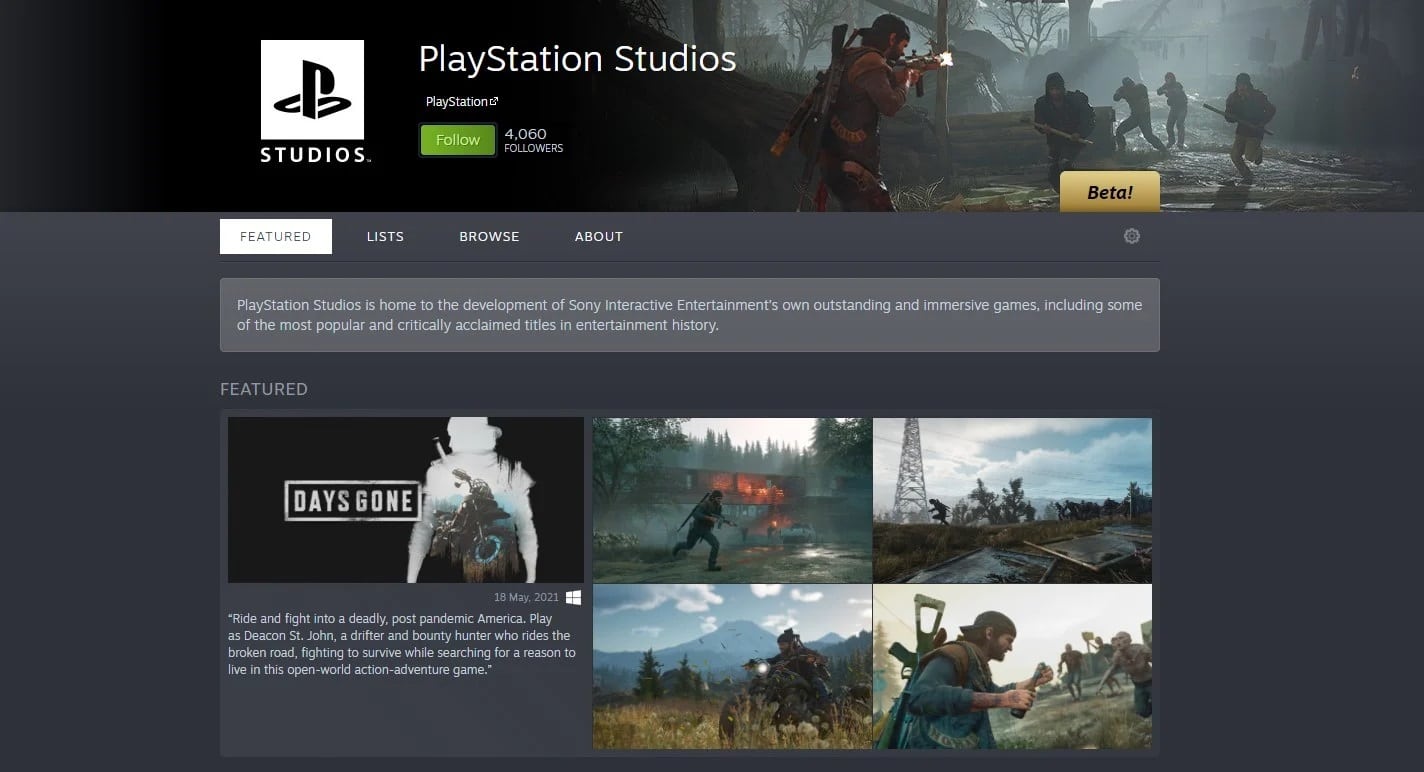Viewport: 1424px width, 772px height.
Task: Open the molotov and zombies screenshot
Action: click(x=1012, y=667)
